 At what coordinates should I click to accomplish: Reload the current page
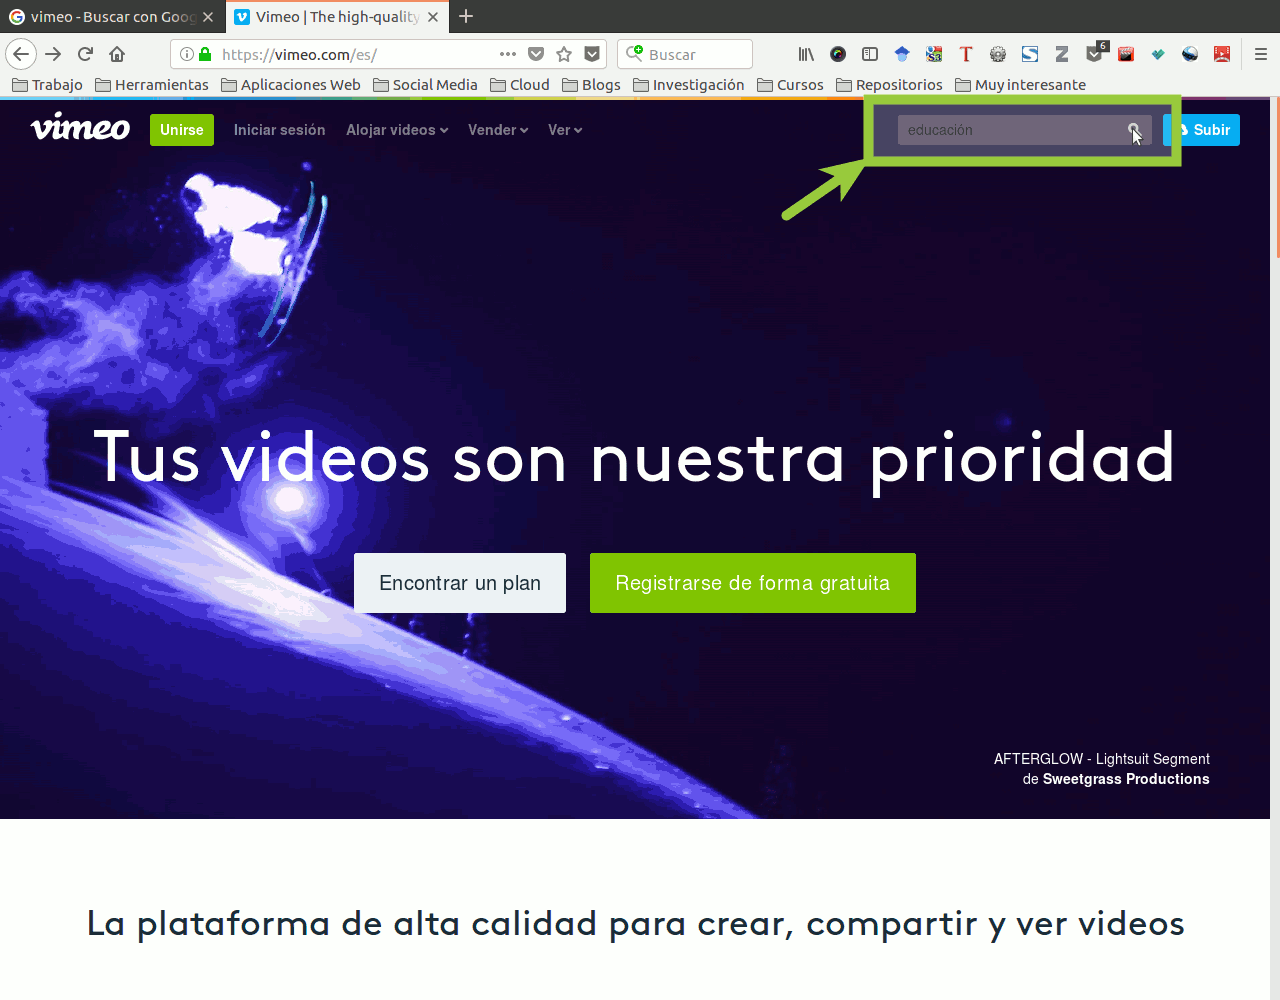tap(85, 54)
